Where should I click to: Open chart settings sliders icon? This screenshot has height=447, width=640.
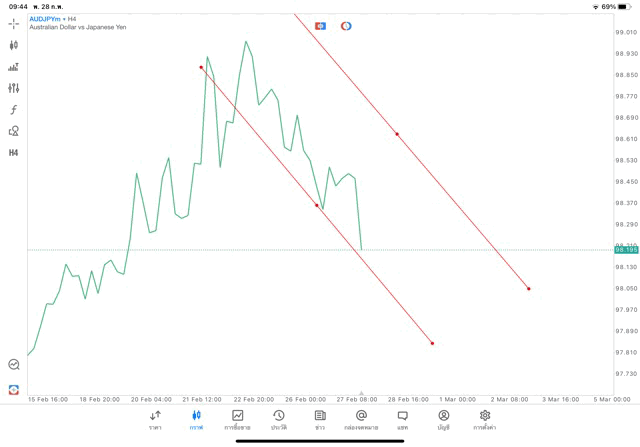point(14,88)
